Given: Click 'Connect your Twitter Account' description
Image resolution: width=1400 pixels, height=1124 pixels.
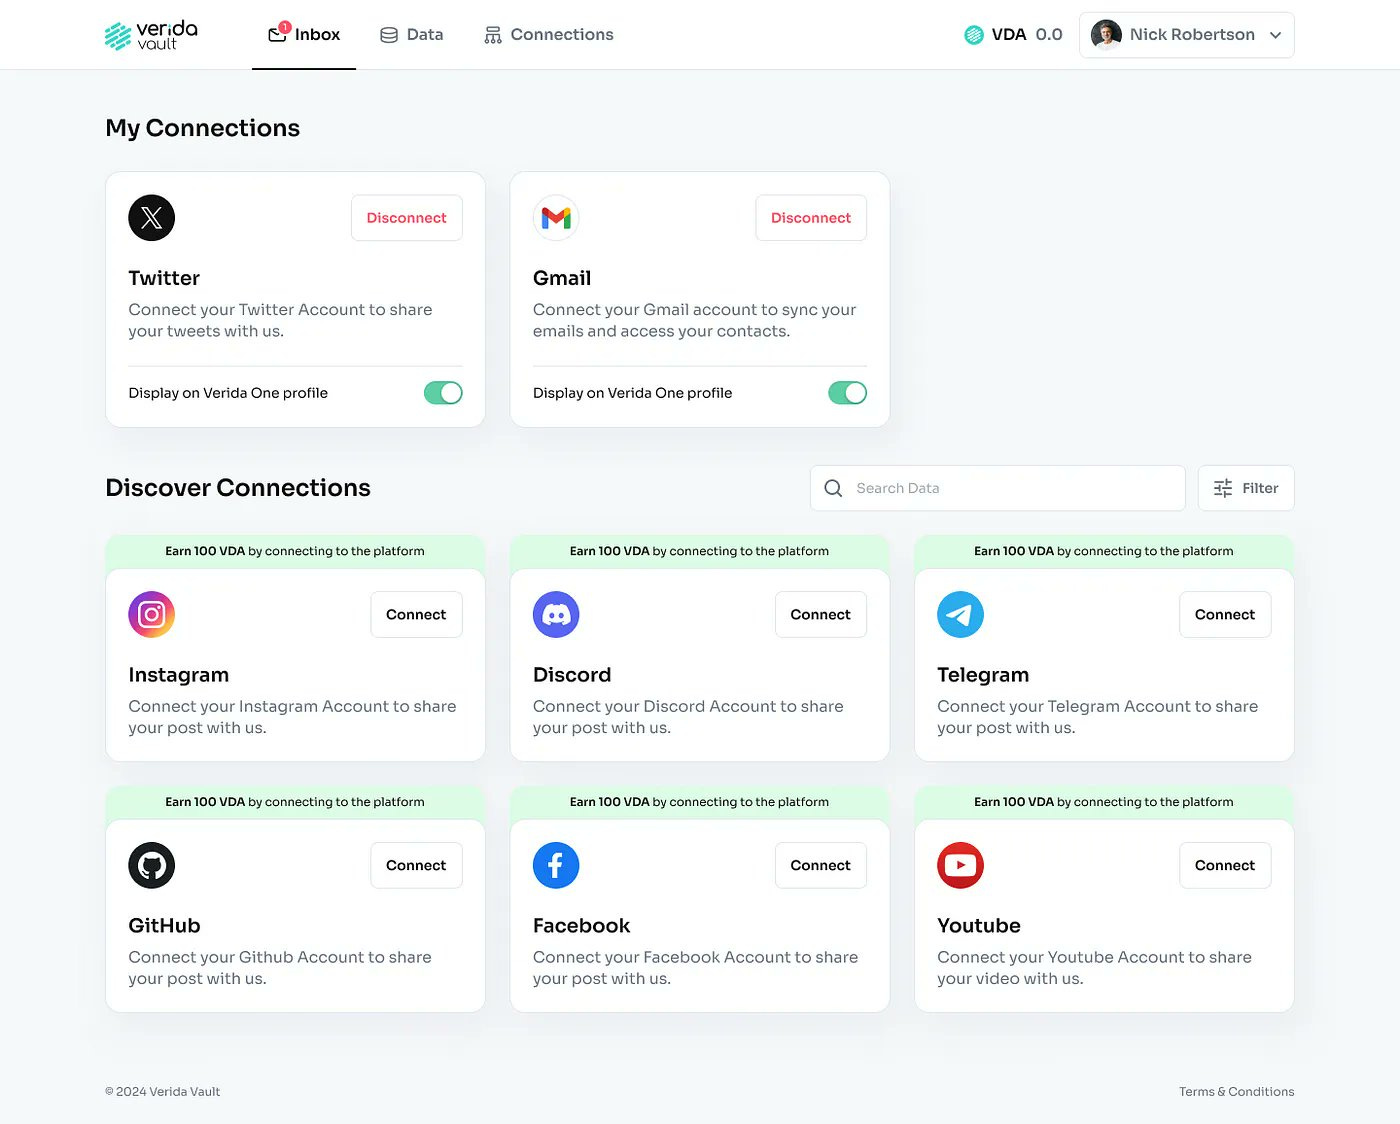Looking at the screenshot, I should (280, 320).
